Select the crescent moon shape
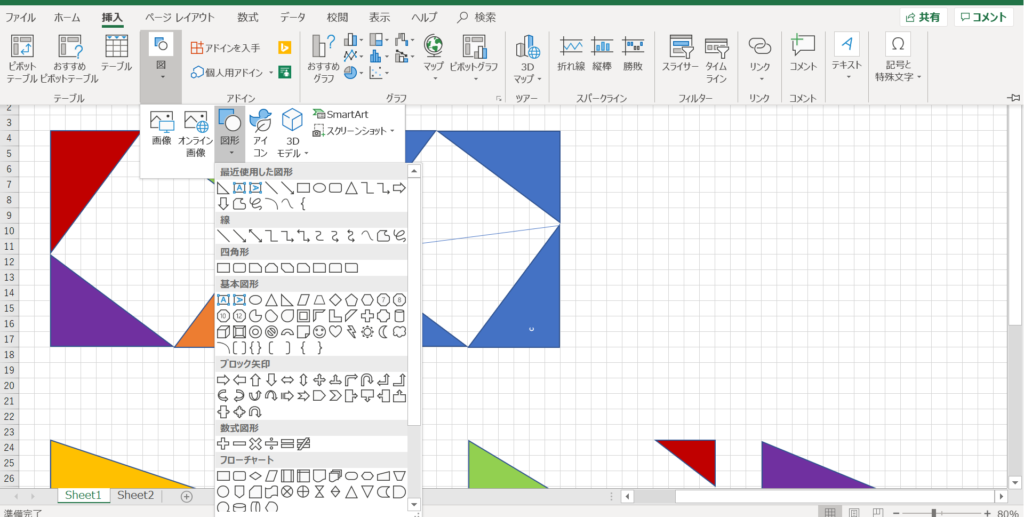This screenshot has width=1024, height=517. [x=383, y=332]
